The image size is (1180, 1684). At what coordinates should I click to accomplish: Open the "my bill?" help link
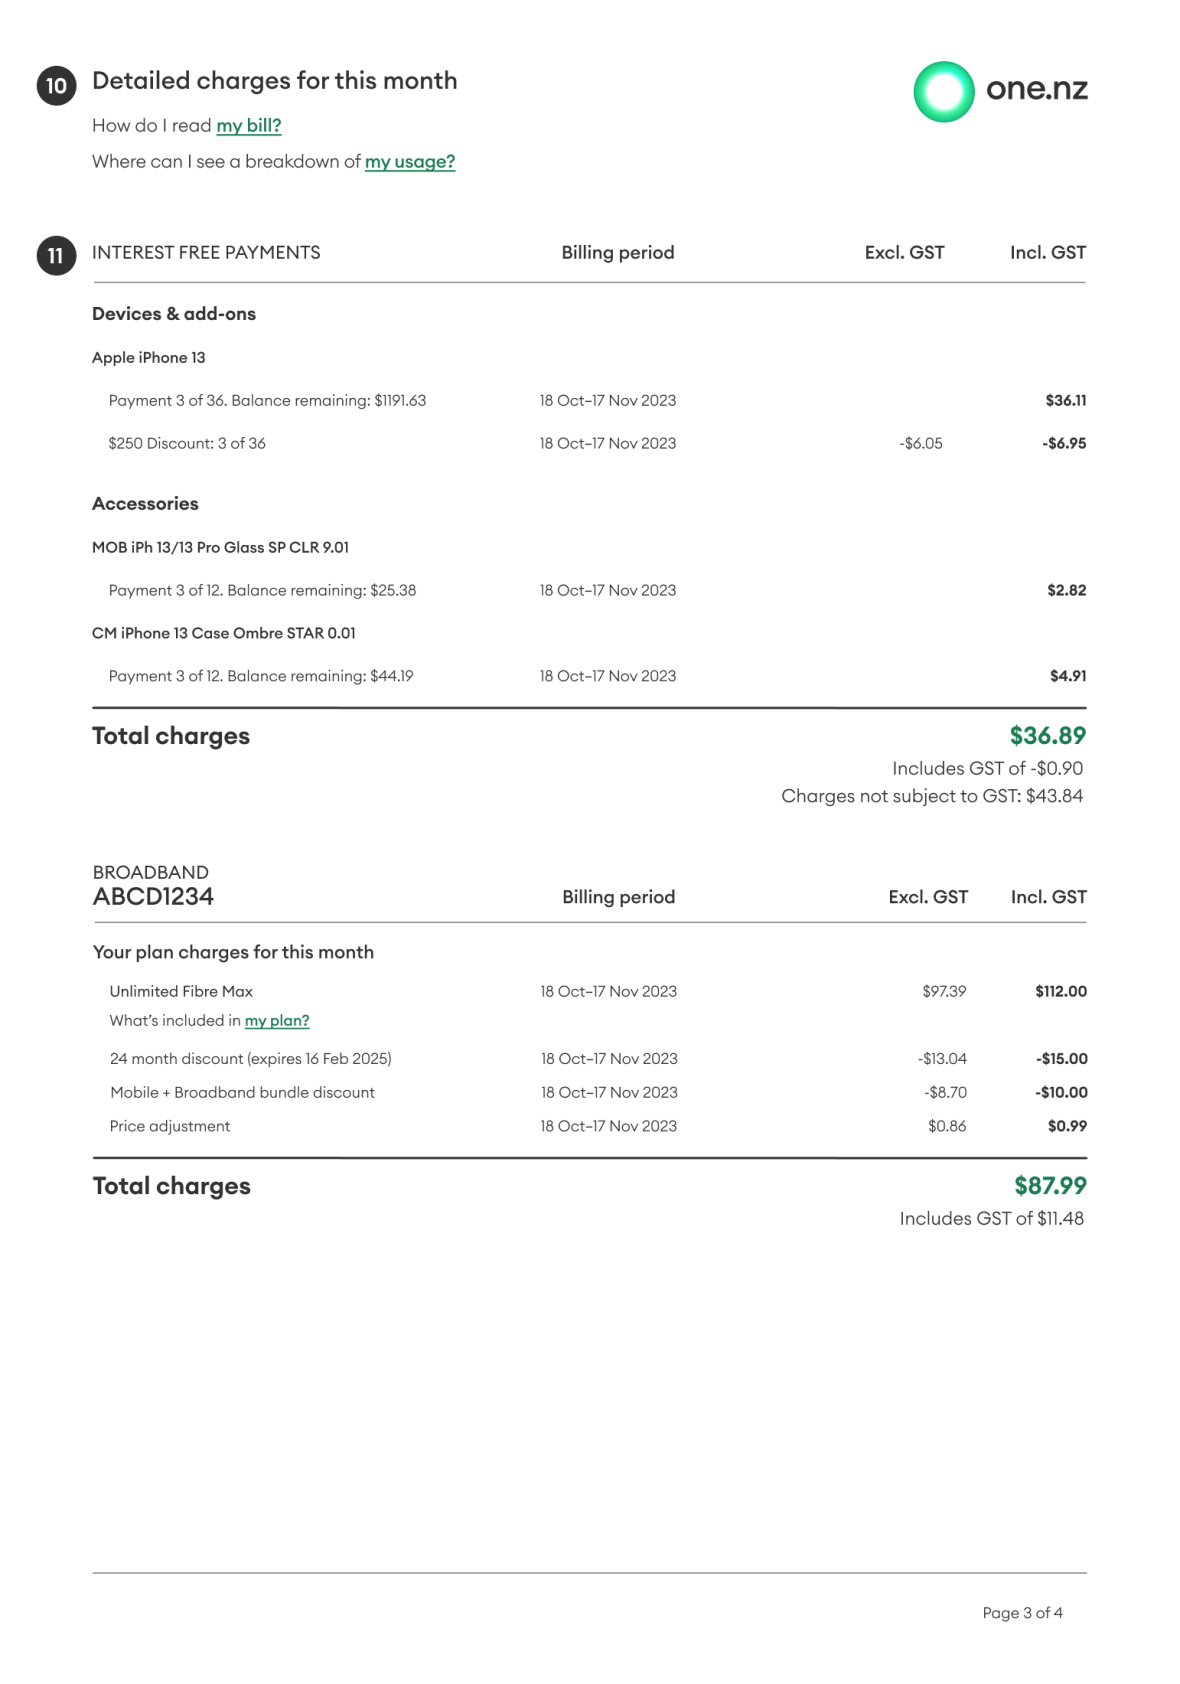click(249, 126)
